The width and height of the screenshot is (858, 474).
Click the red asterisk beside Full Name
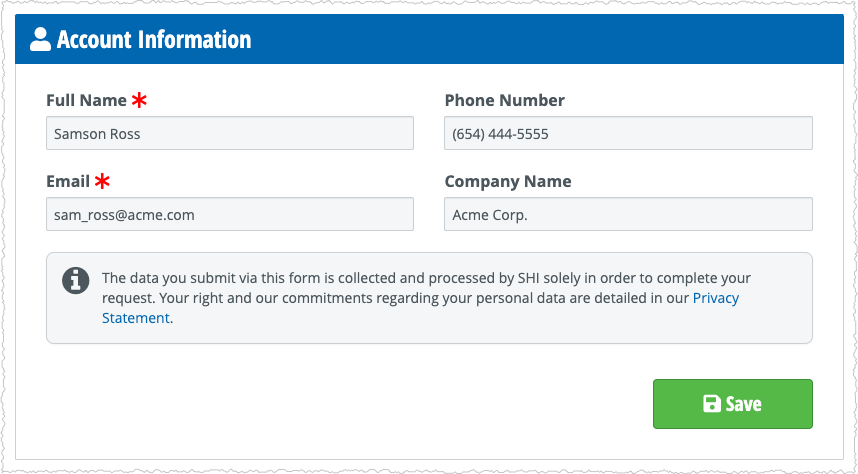[x=139, y=100]
